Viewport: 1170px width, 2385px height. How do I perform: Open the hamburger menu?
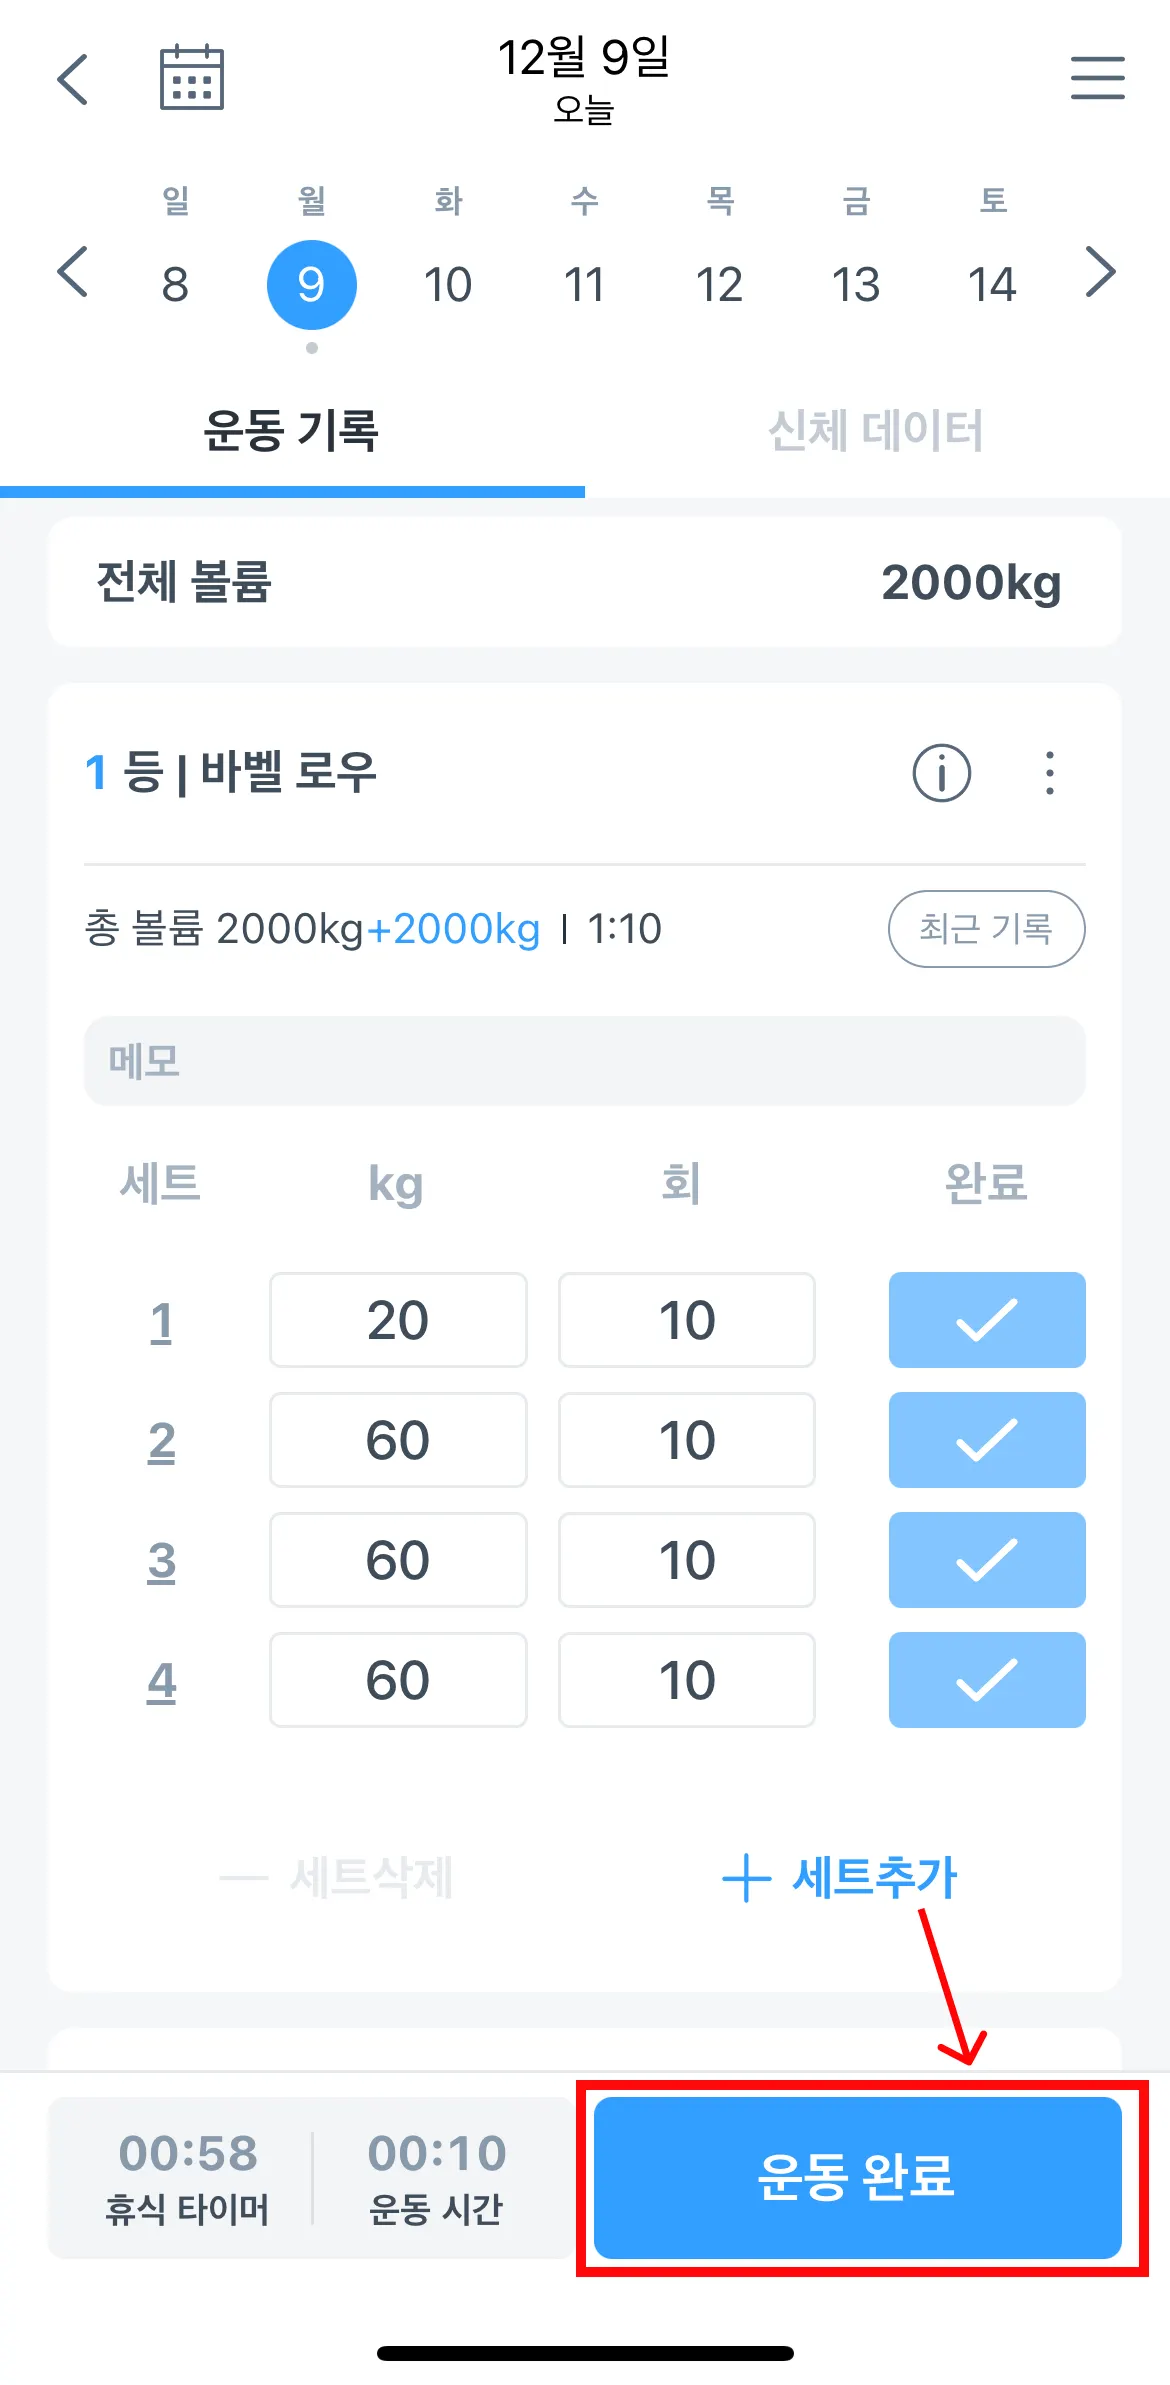tap(1097, 78)
